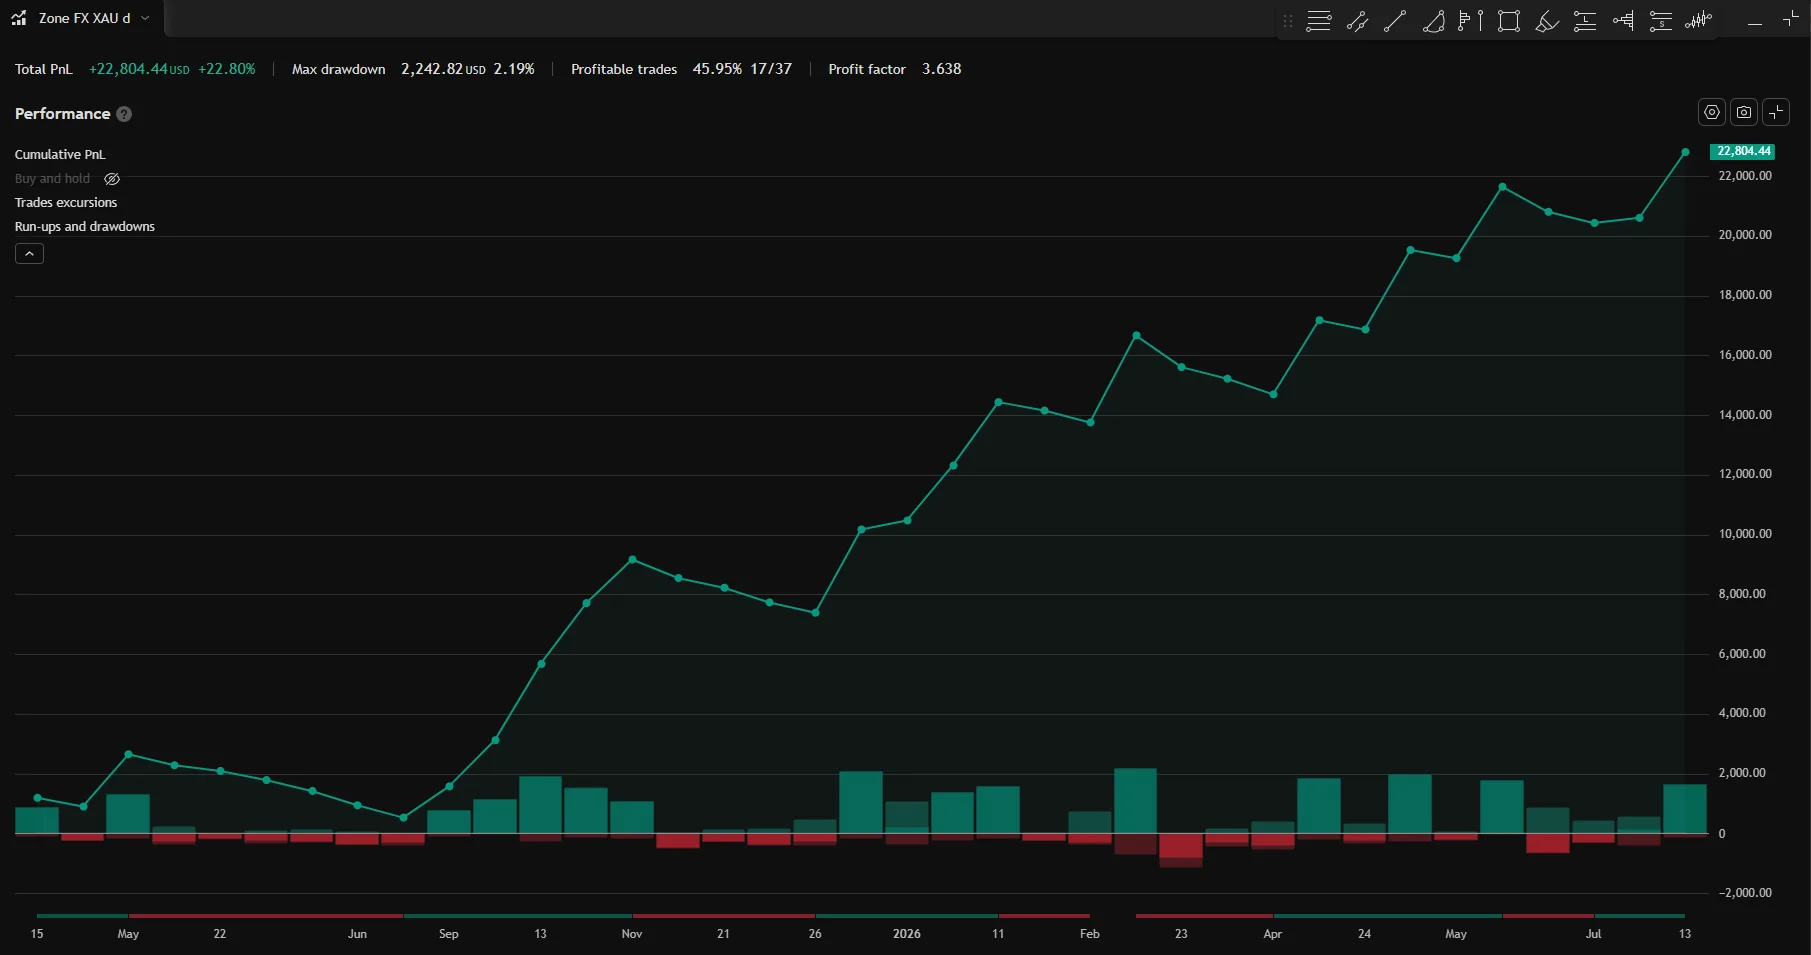Collapse the panel with the corner icon
The height and width of the screenshot is (955, 1811).
pos(1791,19)
